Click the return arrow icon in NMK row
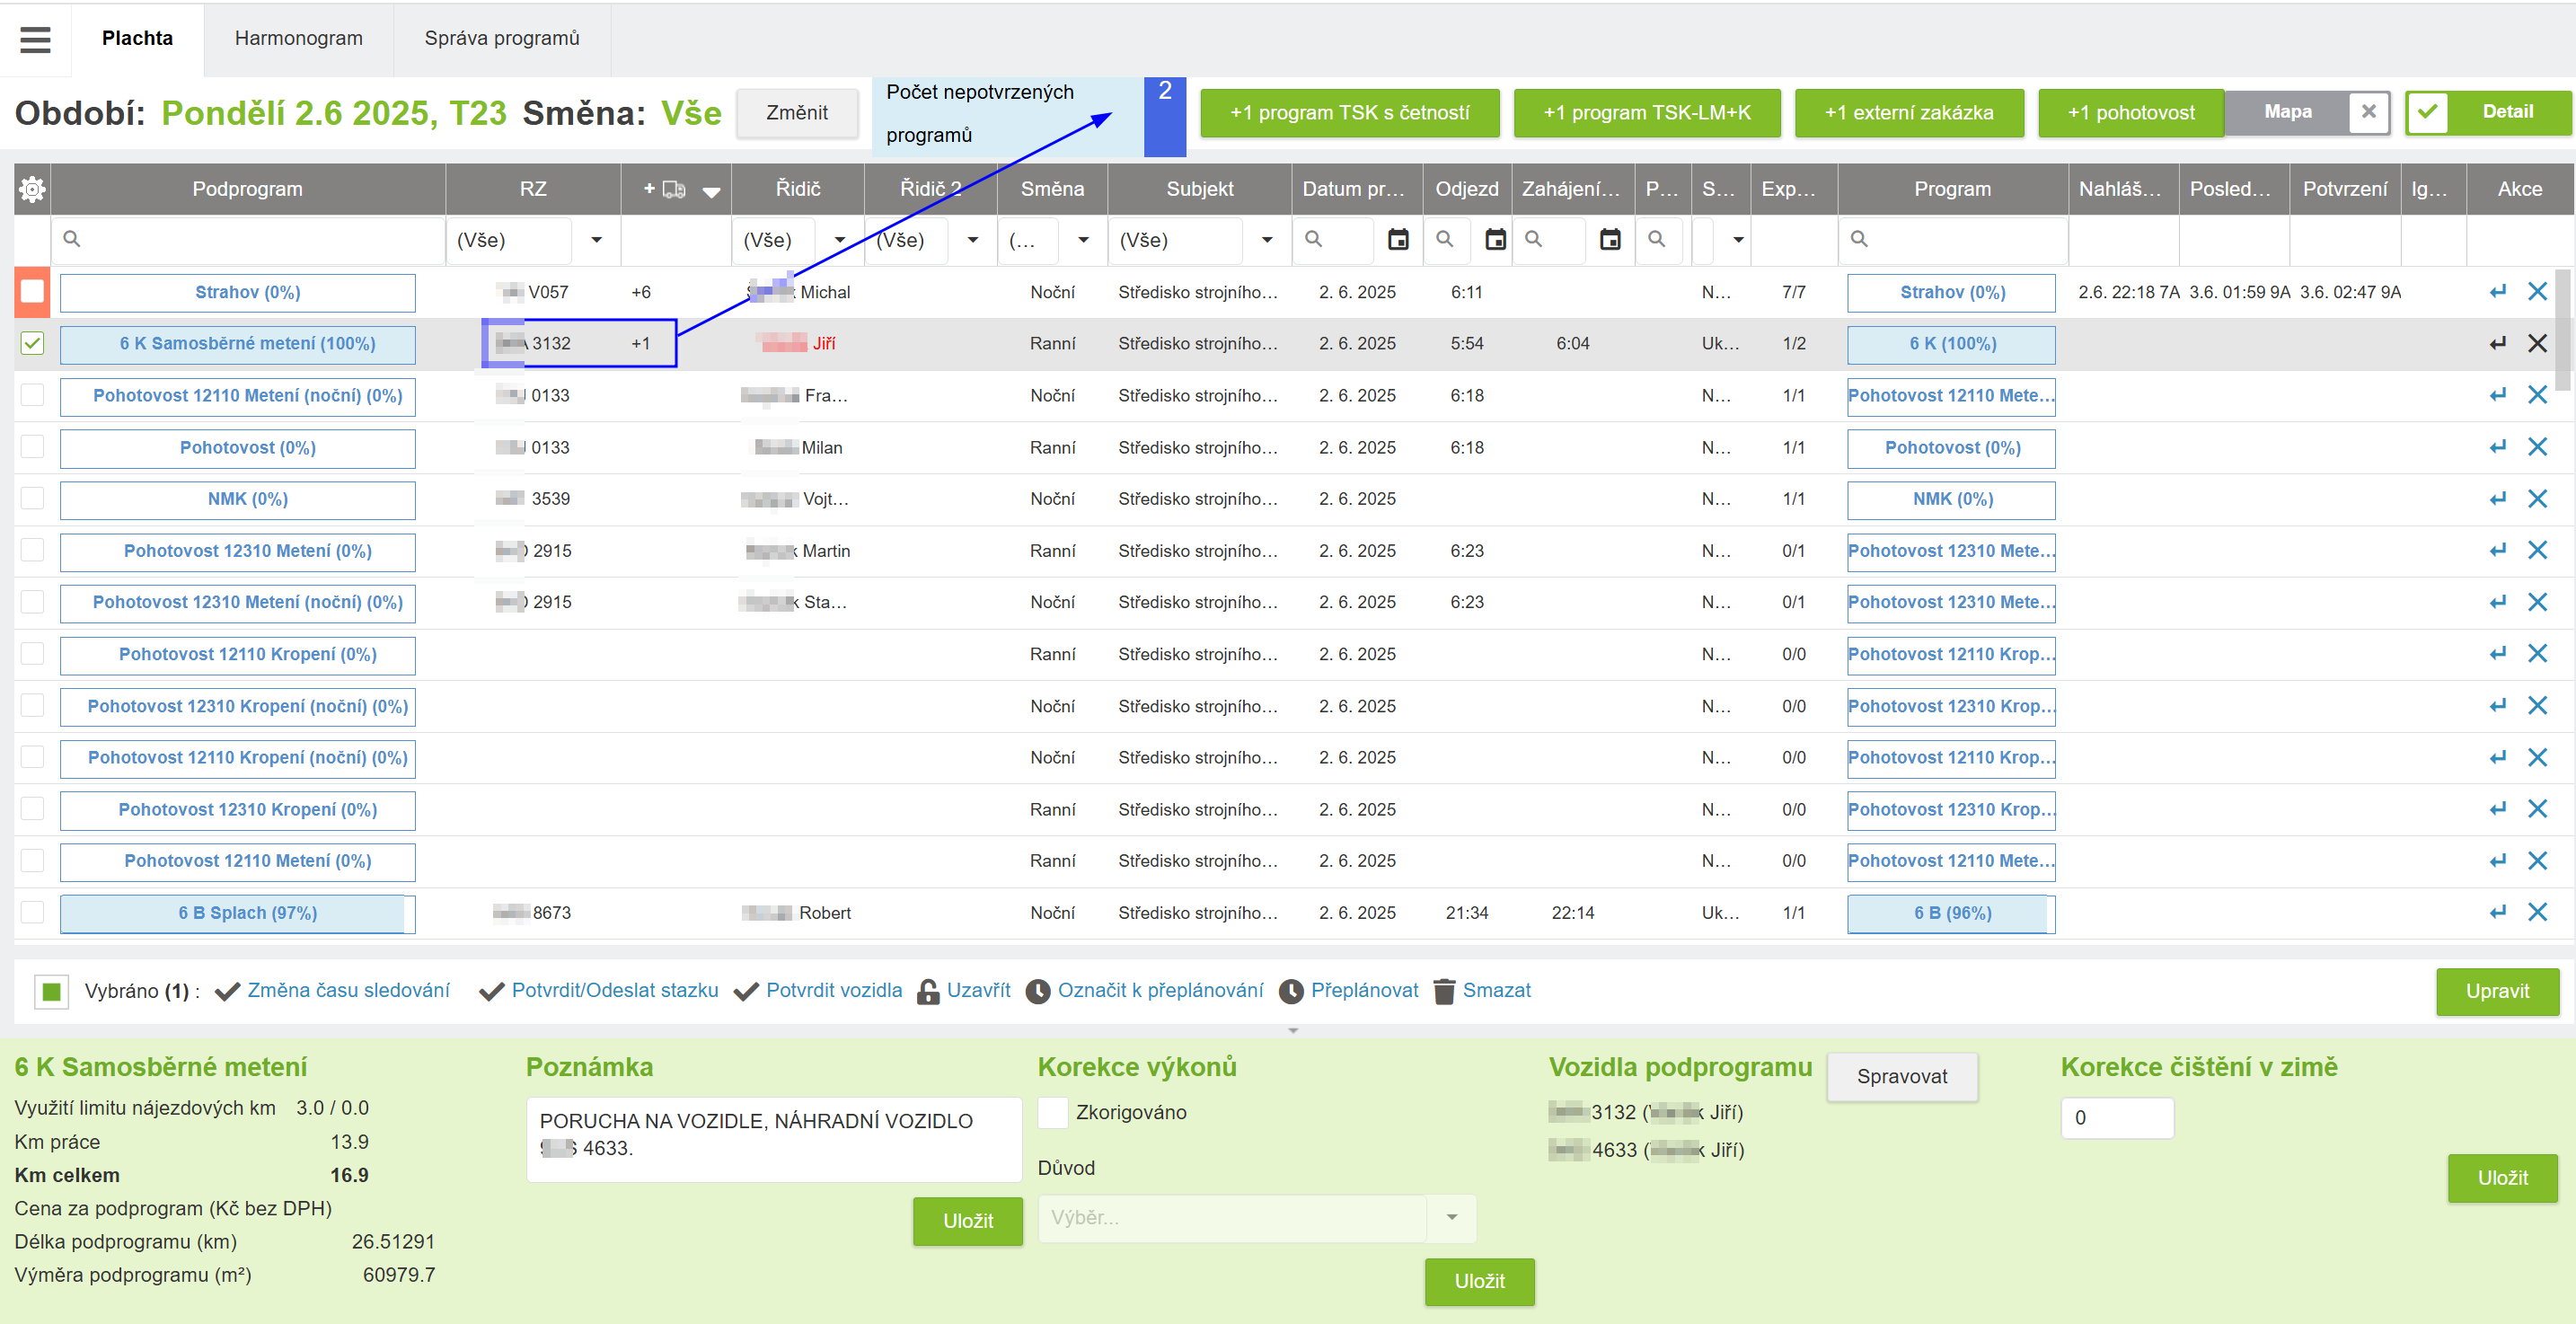 click(2497, 499)
